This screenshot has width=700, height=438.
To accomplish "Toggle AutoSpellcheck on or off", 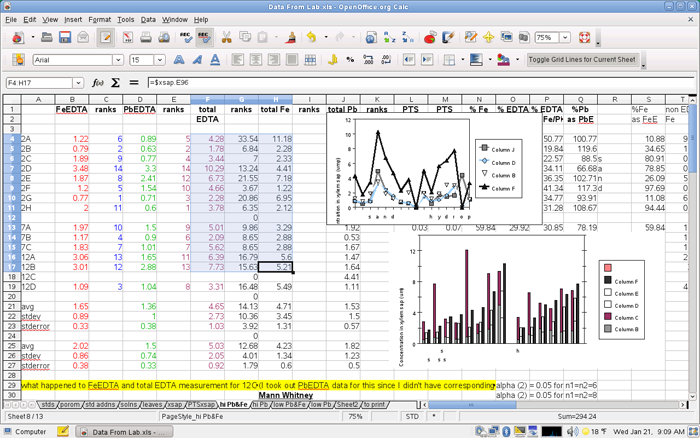I will tap(205, 37).
